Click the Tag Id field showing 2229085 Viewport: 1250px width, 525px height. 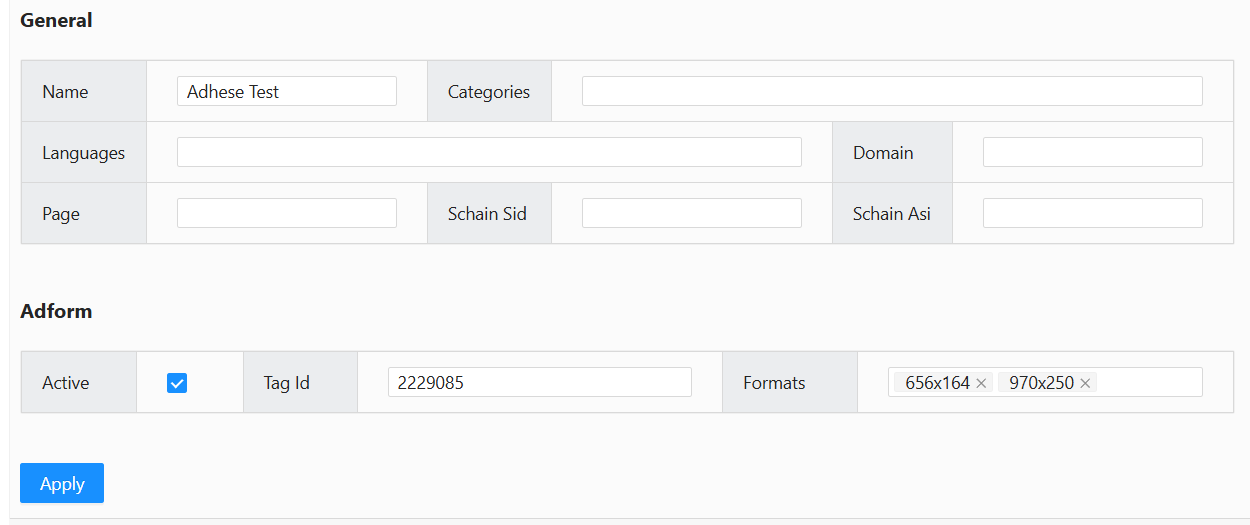[539, 382]
